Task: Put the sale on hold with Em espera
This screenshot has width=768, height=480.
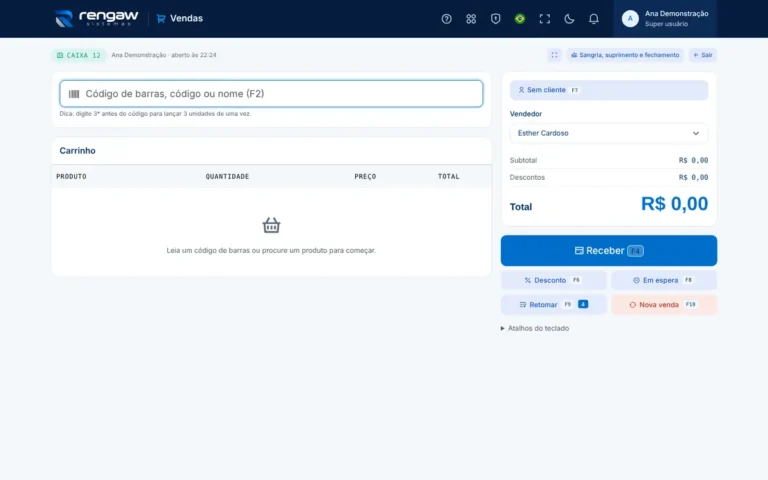Action: tap(664, 280)
